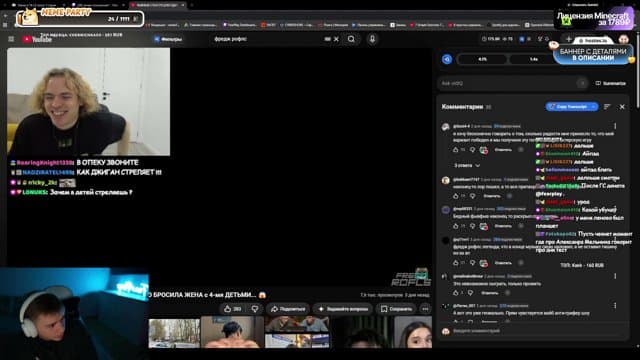Open the Фильтры filters button
The height and width of the screenshot is (360, 640).
click(168, 39)
